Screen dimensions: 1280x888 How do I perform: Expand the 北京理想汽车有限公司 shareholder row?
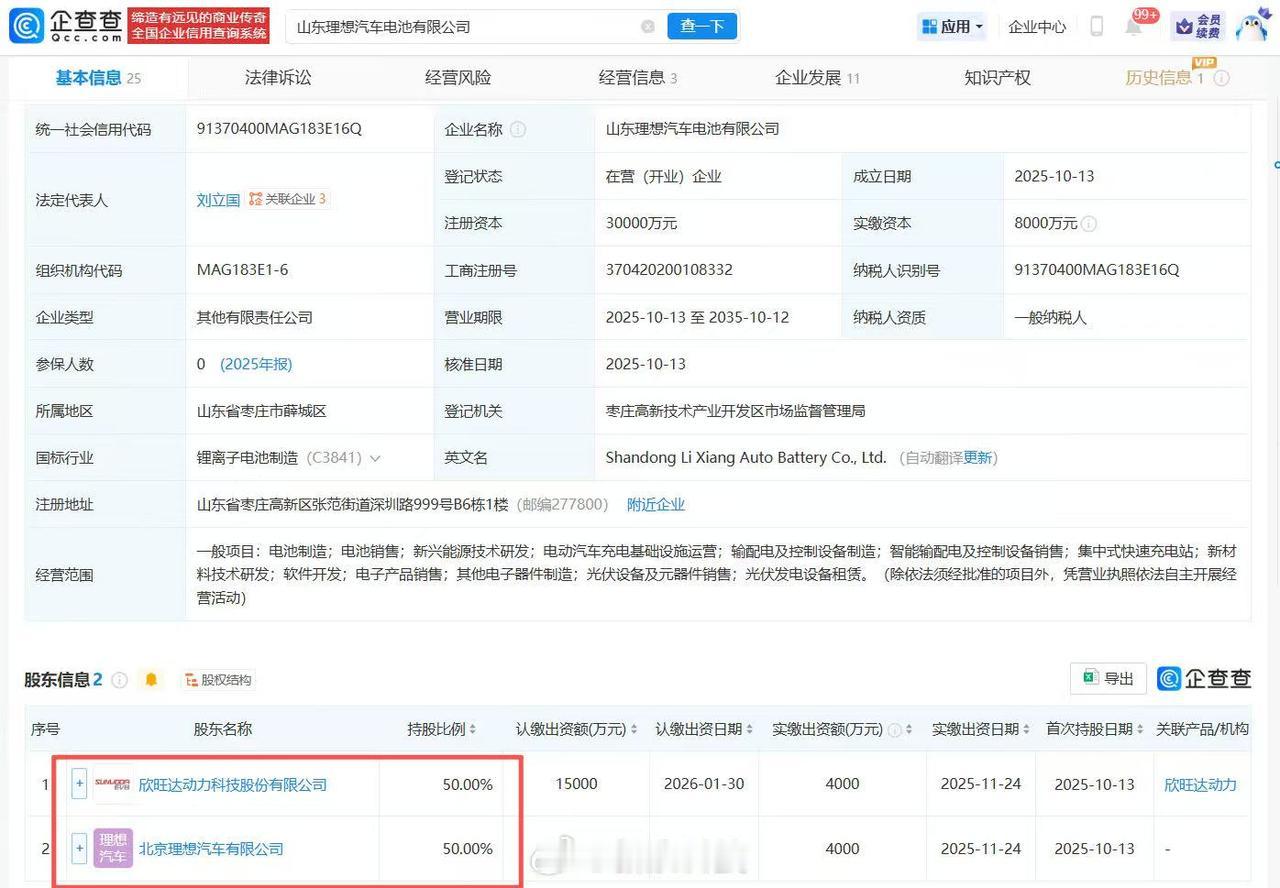80,849
